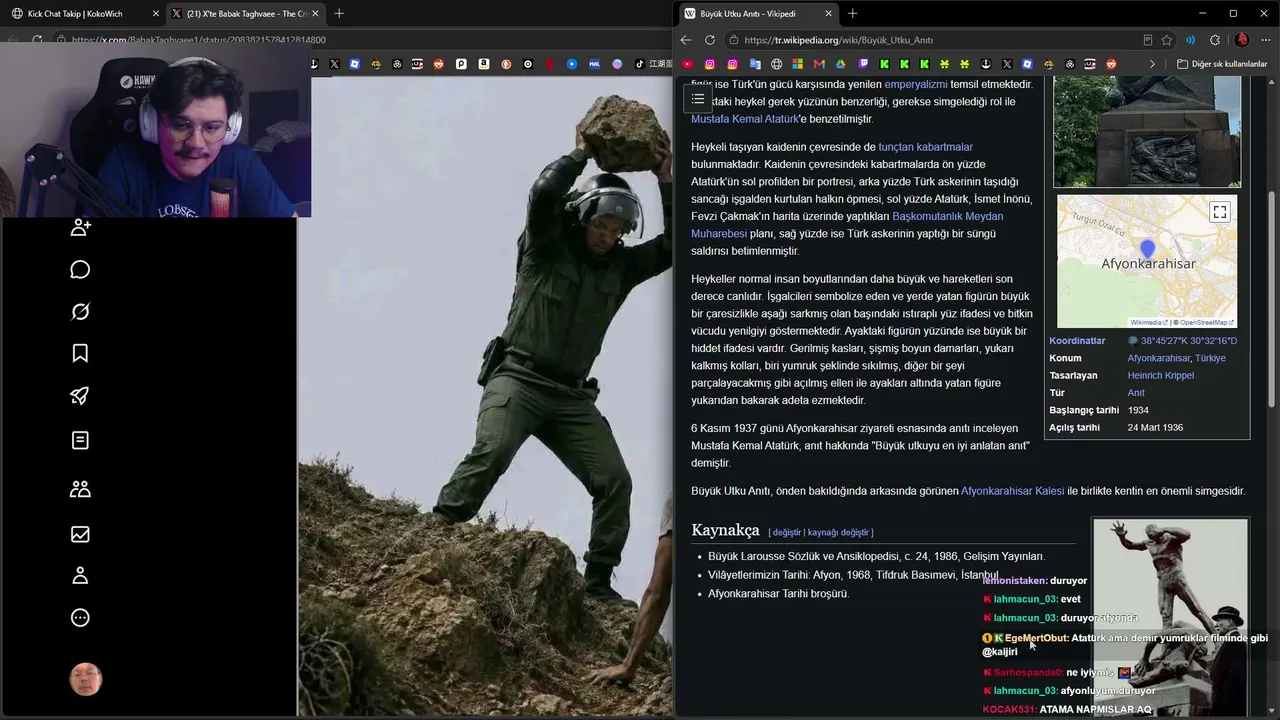This screenshot has height=720, width=1280.
Task: Open the Roblox bookmark in Wikipedia window
Action: coord(1028,64)
